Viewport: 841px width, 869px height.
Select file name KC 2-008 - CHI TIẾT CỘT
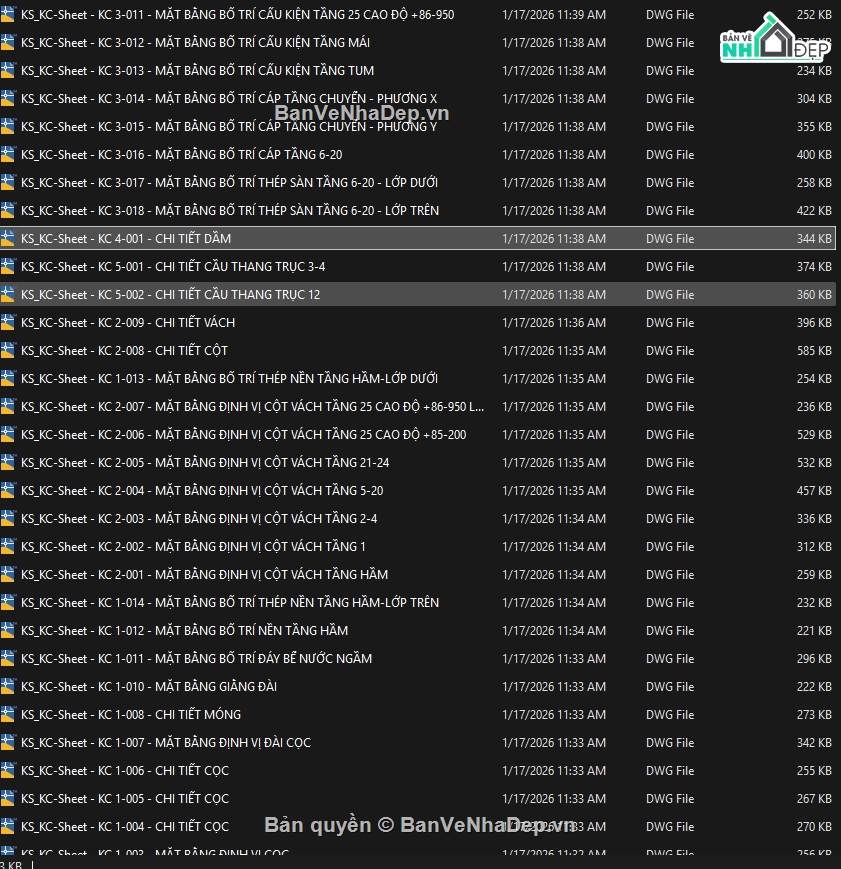(124, 350)
